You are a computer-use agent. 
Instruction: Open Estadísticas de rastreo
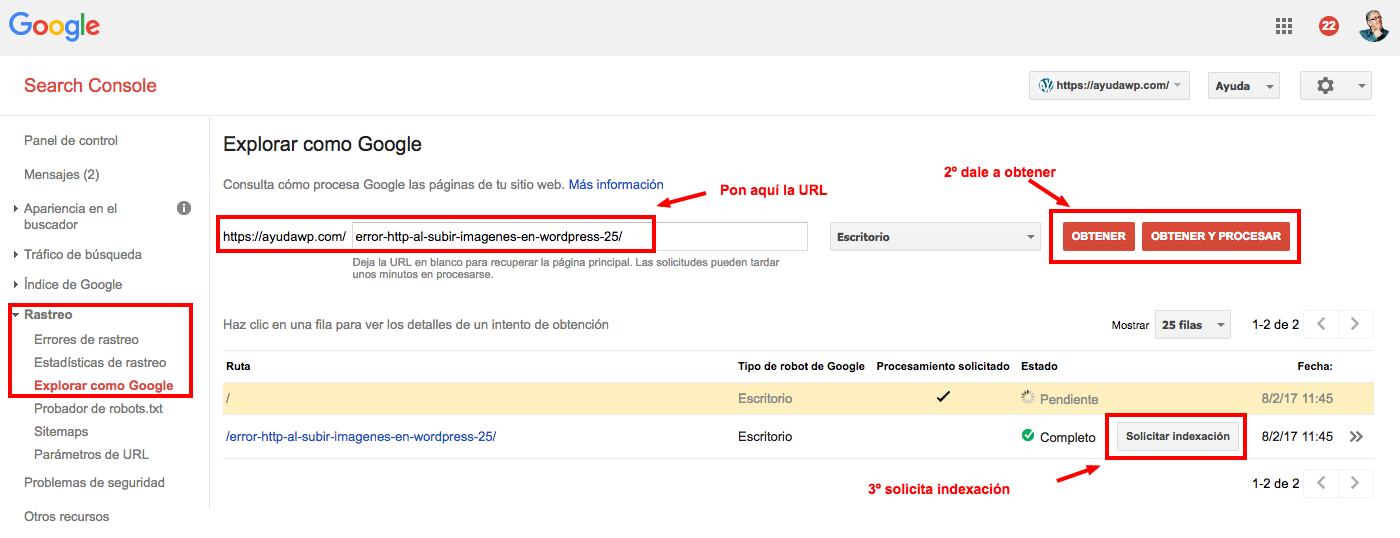pos(100,362)
